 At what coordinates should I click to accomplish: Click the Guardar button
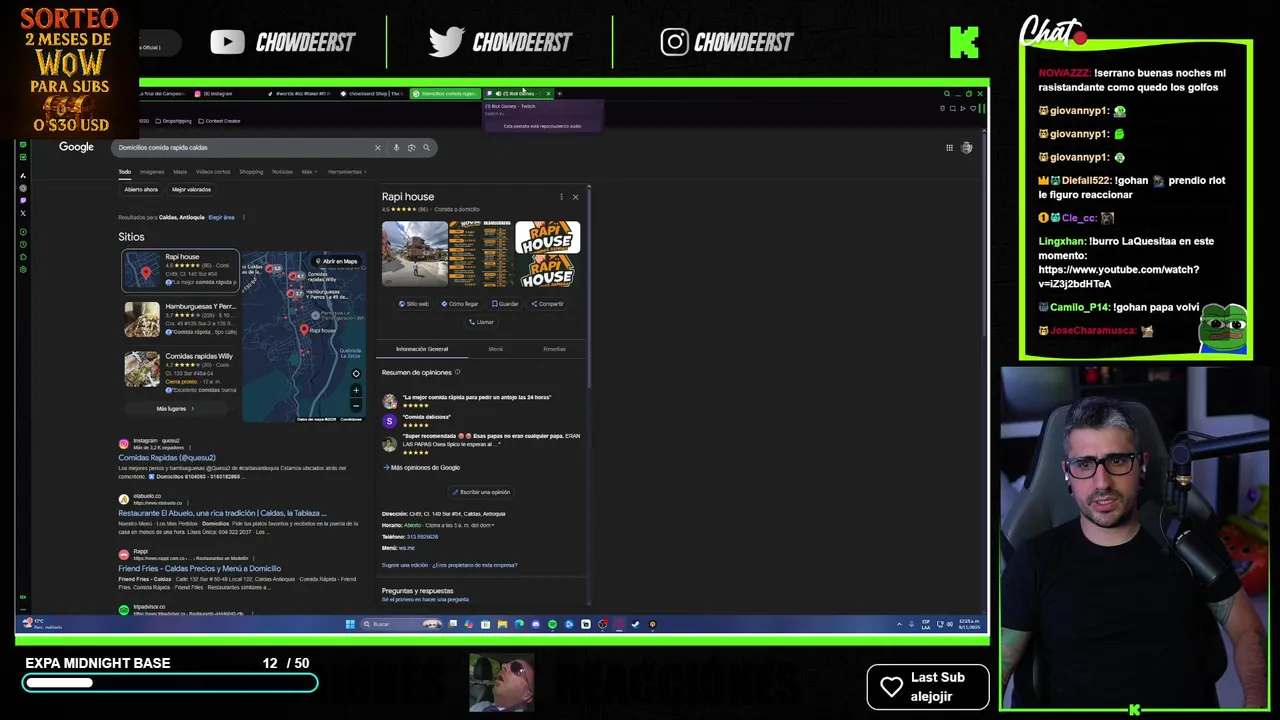coord(505,304)
